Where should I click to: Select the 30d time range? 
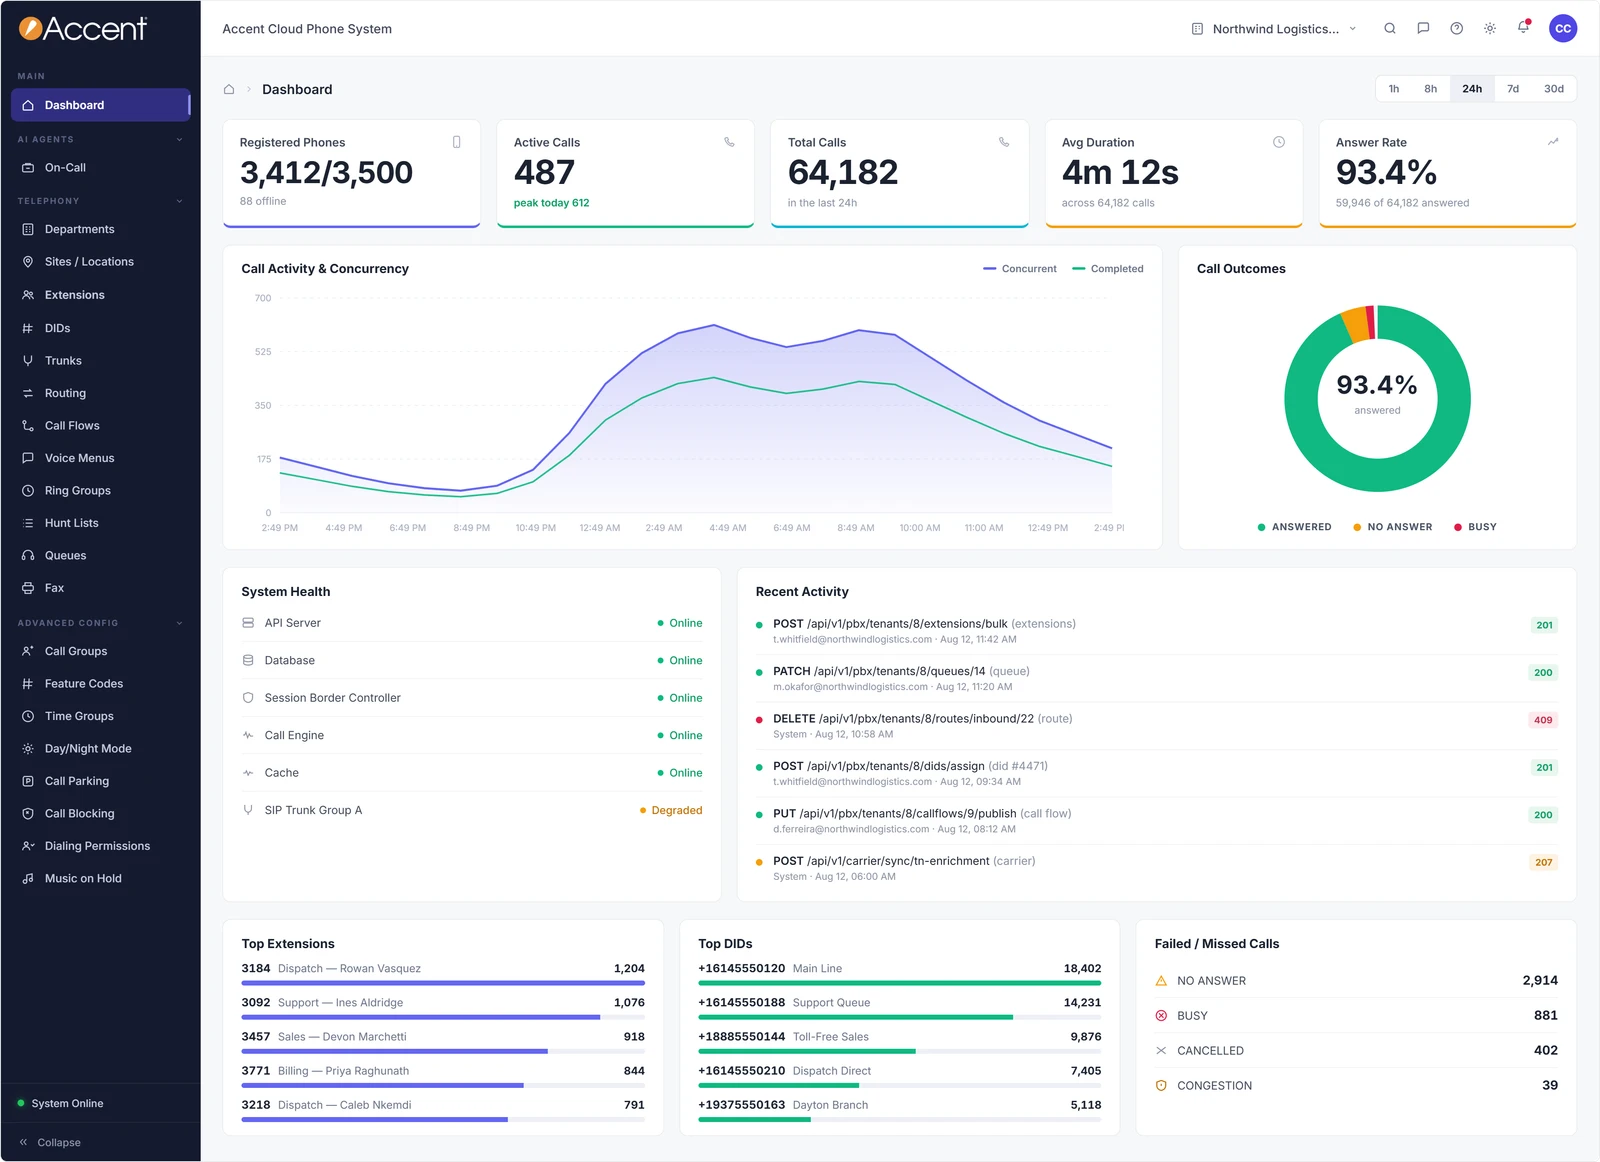[x=1554, y=89]
